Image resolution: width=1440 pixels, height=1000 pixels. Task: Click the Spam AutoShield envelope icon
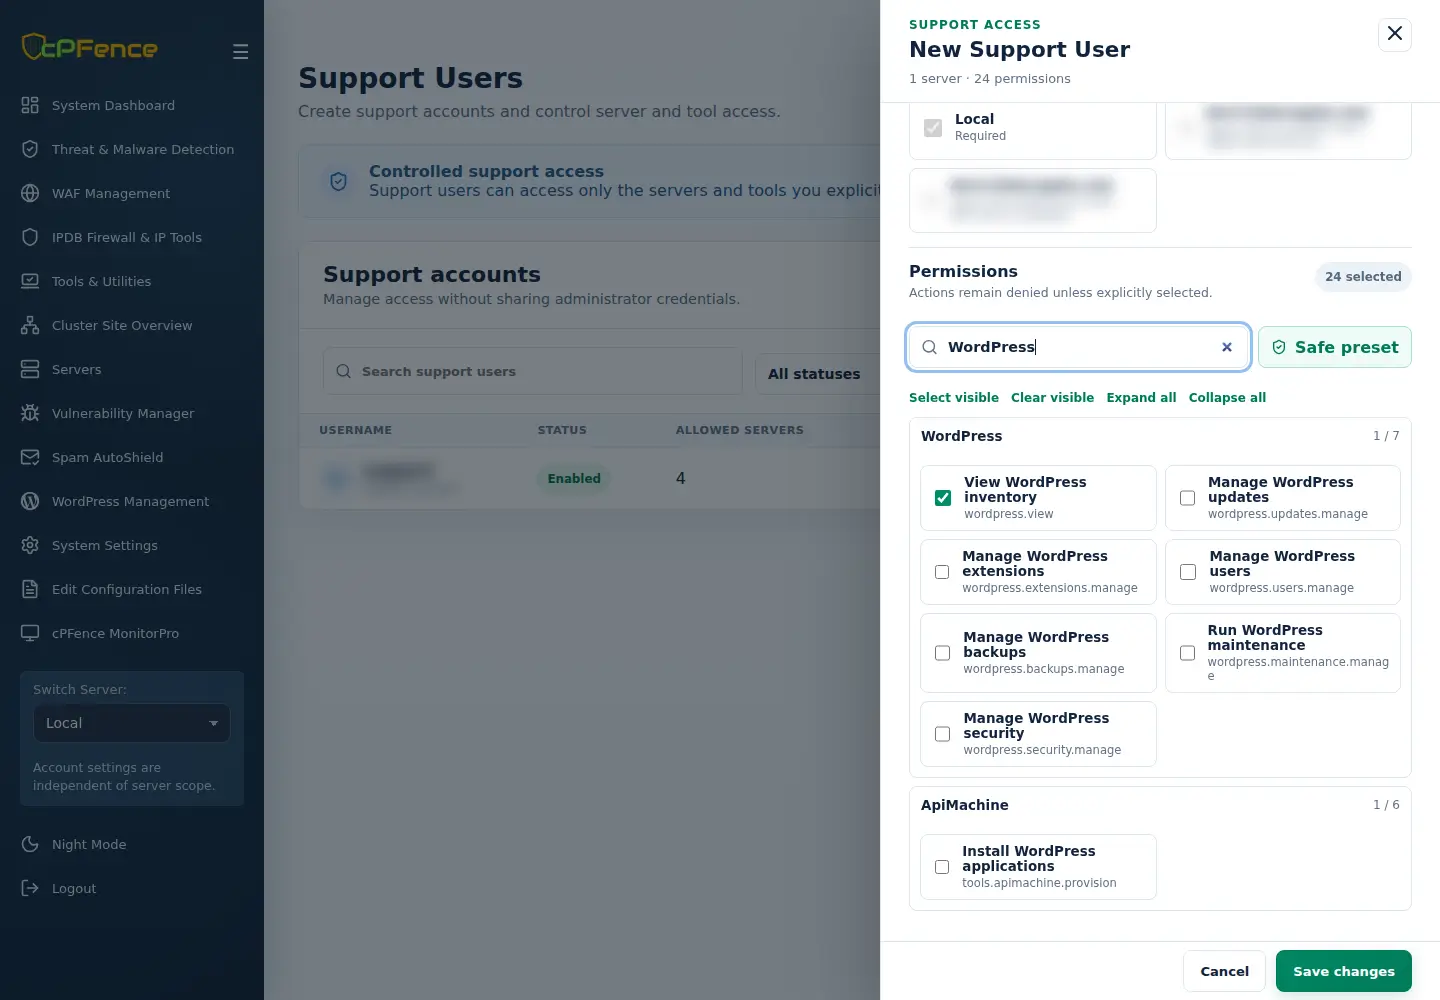pyautogui.click(x=30, y=457)
